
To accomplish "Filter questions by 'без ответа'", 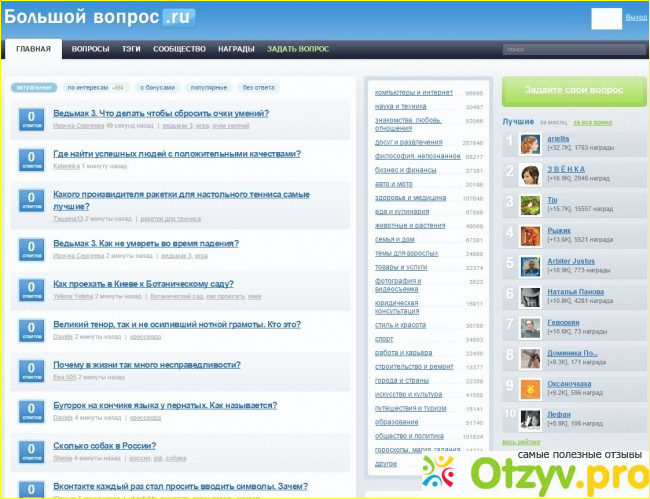I will (x=257, y=87).
